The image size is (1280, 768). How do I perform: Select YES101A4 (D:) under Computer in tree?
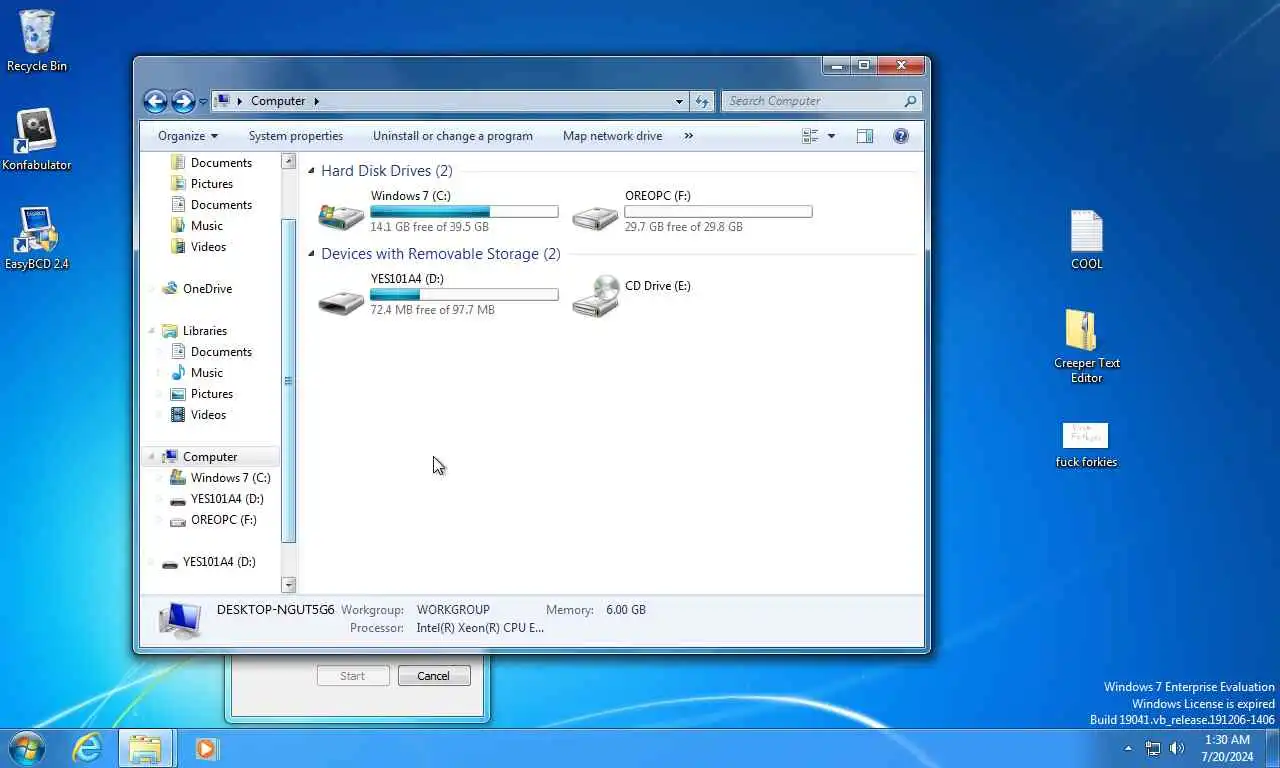point(227,499)
